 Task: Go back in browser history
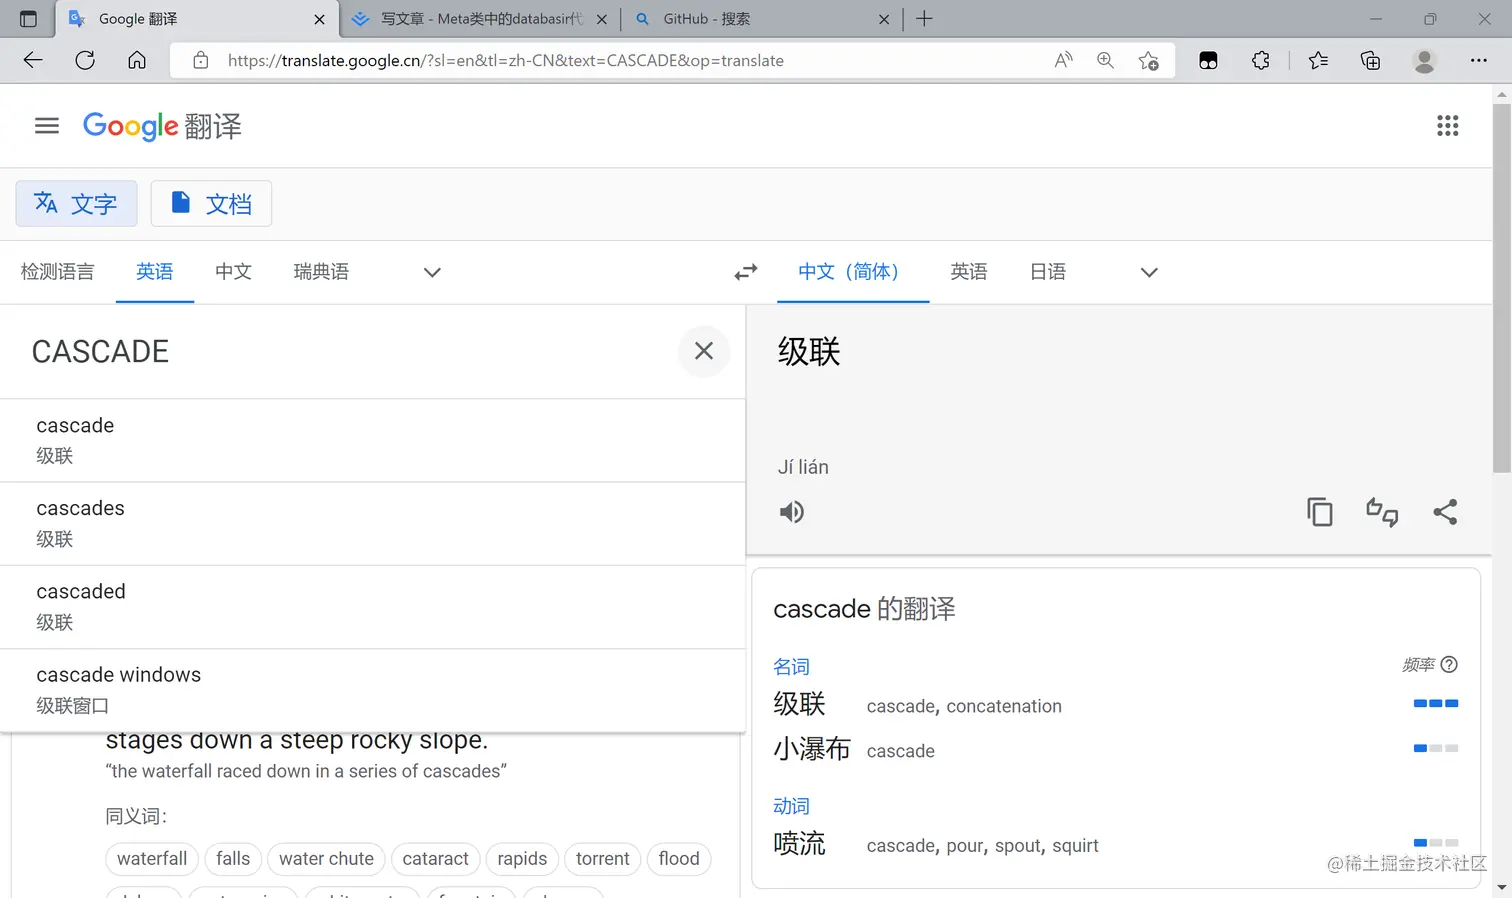tap(33, 60)
